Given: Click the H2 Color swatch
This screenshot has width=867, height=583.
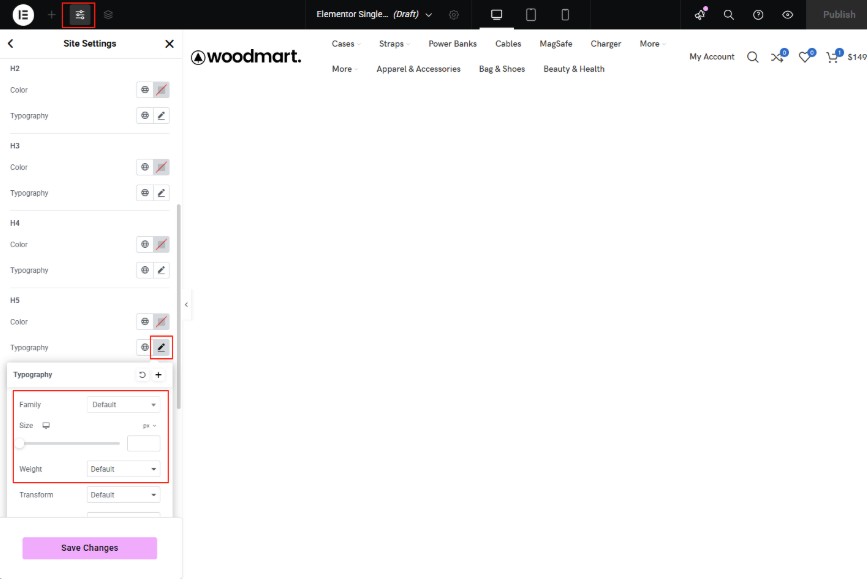Looking at the screenshot, I should [x=161, y=90].
